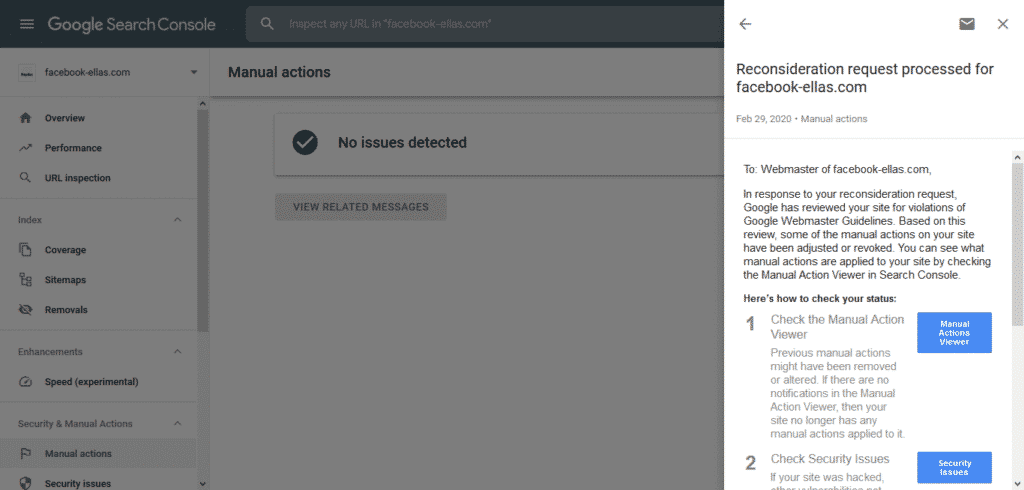The width and height of the screenshot is (1024, 490).
Task: Click the Index section label
Action: pos(28,220)
